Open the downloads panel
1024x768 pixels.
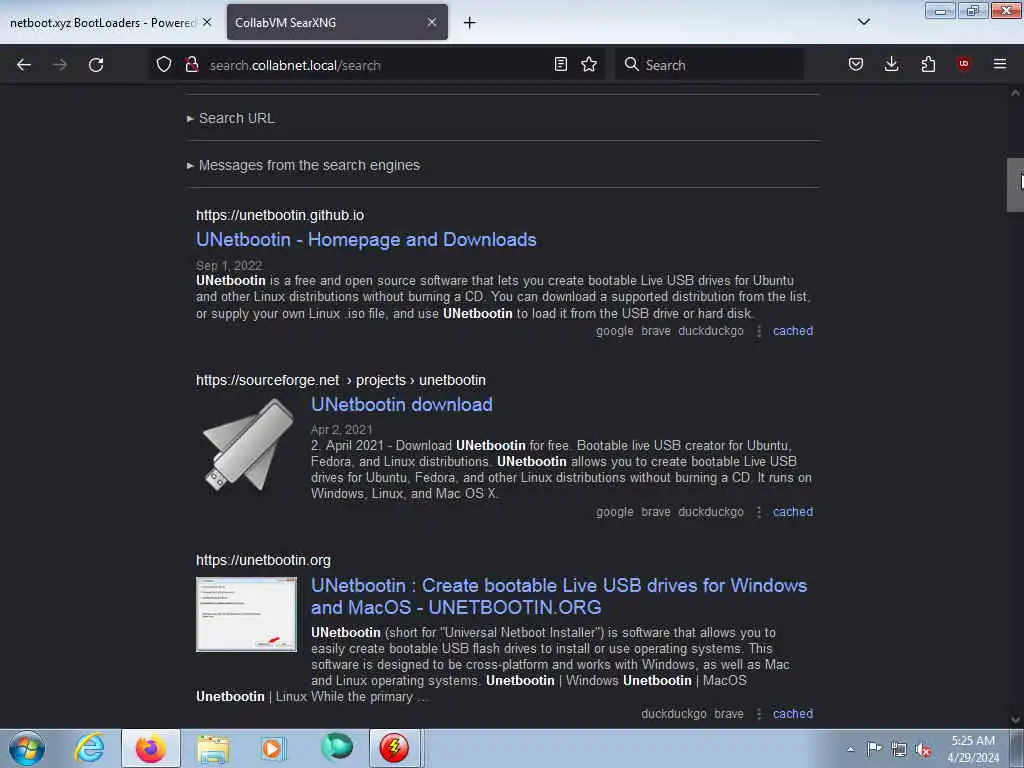(891, 64)
